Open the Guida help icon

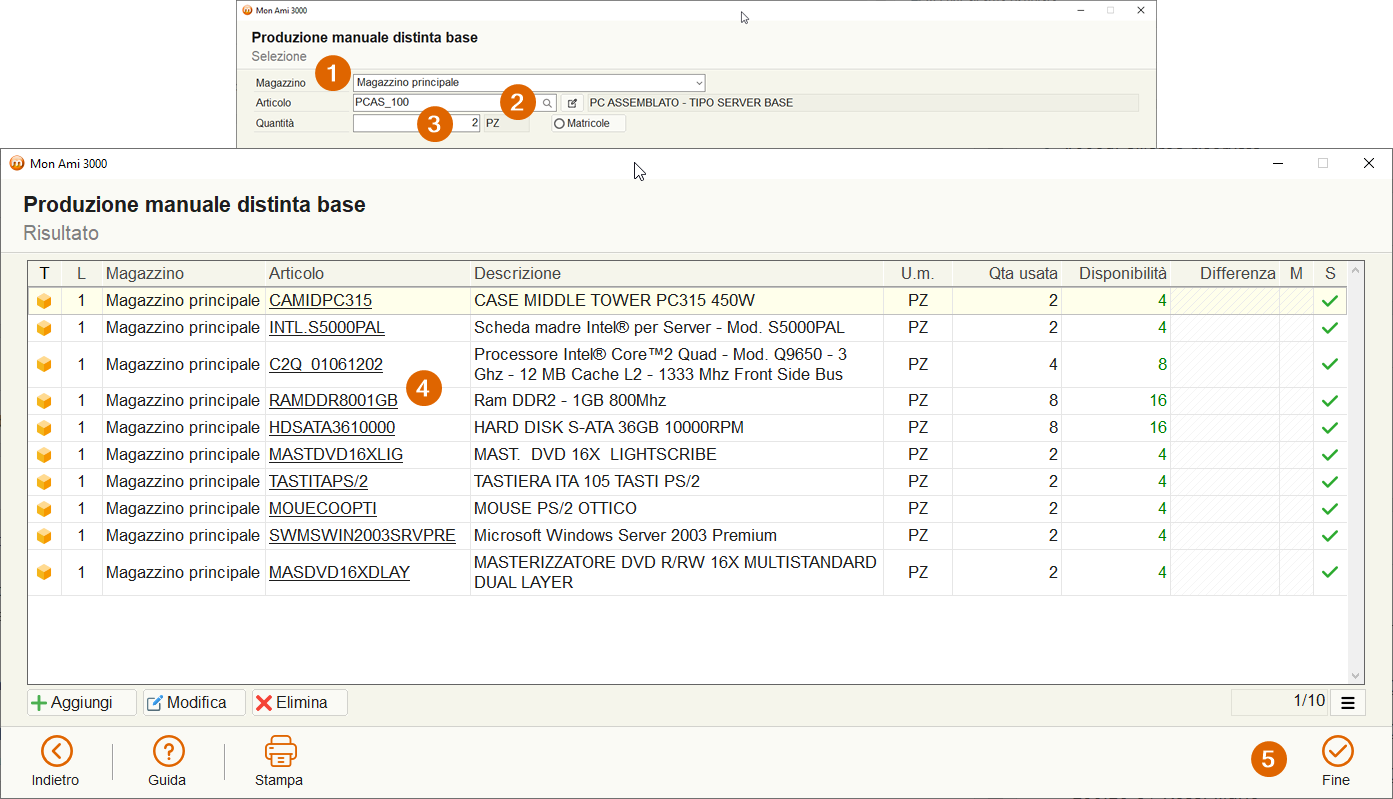168,751
